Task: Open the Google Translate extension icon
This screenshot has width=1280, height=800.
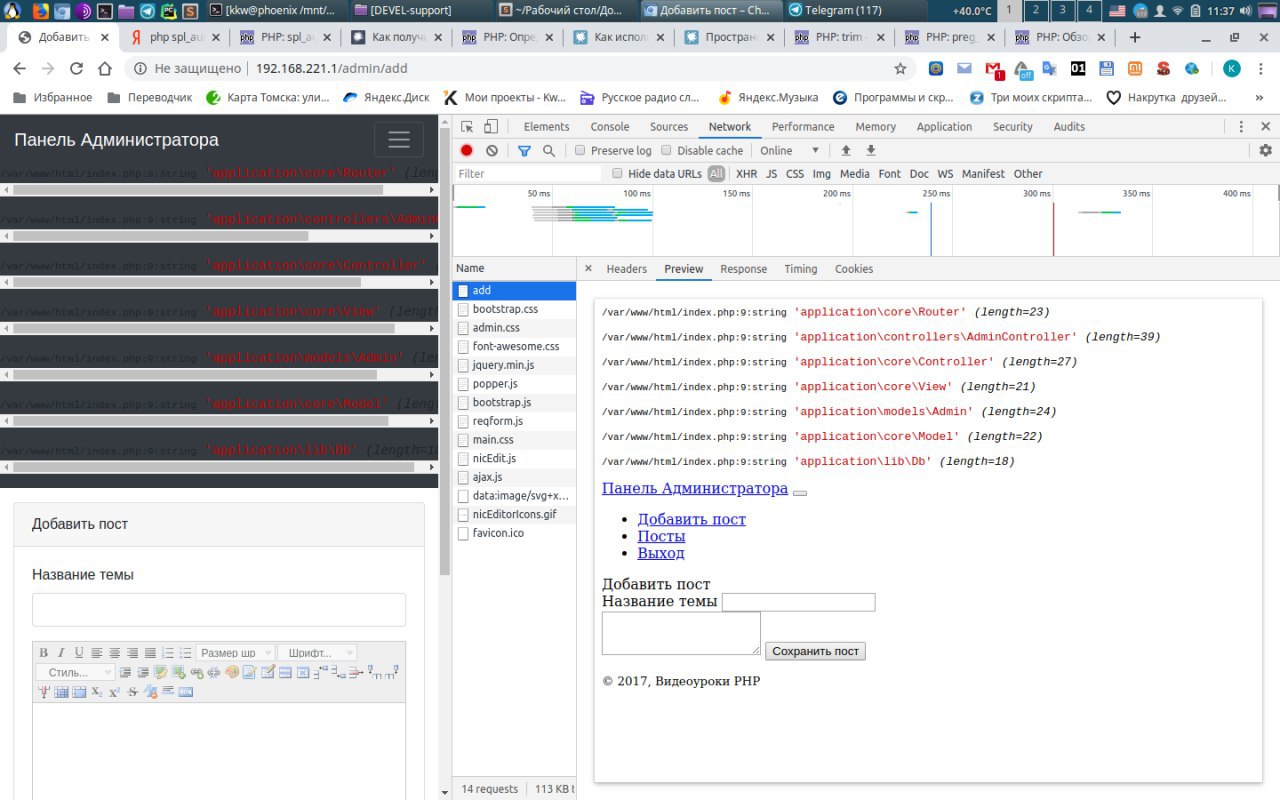Action: pyautogui.click(x=1049, y=69)
